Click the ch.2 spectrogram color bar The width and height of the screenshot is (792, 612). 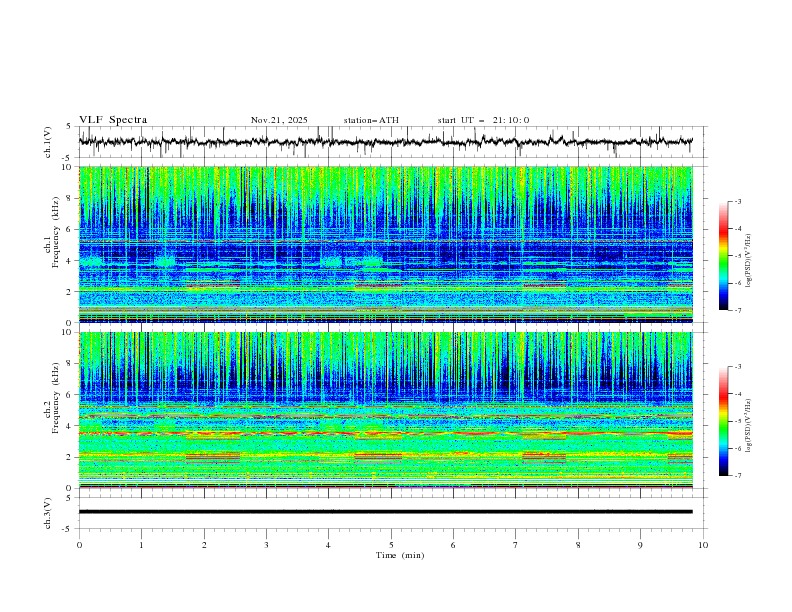click(x=723, y=421)
